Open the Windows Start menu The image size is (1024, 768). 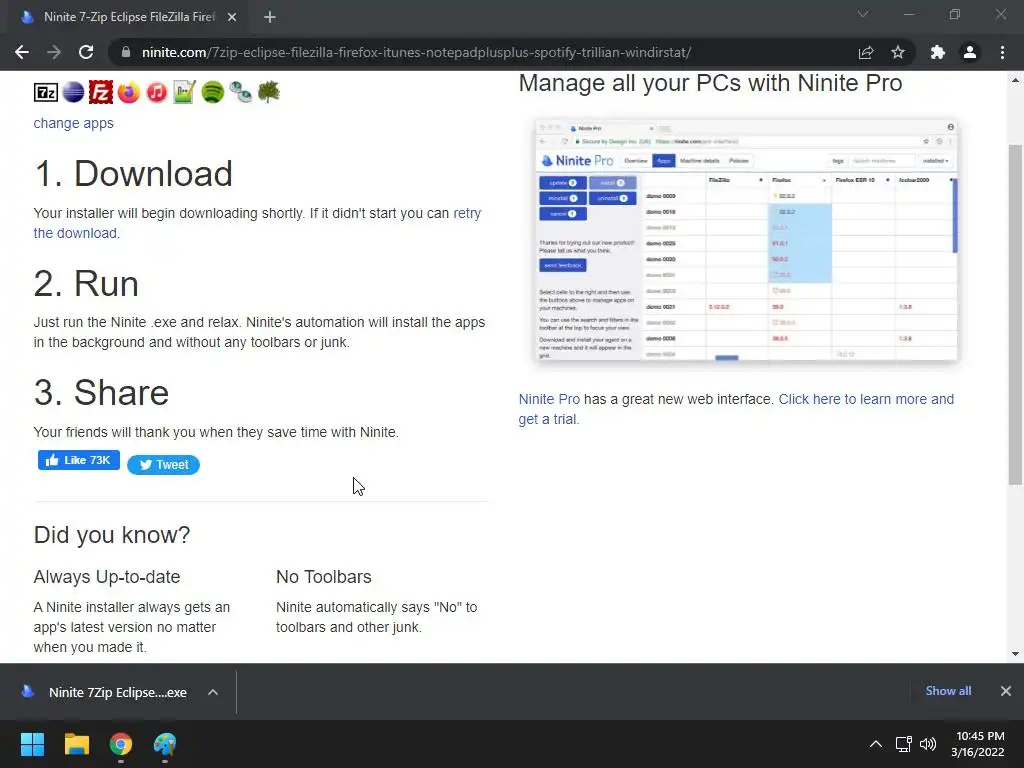[x=32, y=744]
